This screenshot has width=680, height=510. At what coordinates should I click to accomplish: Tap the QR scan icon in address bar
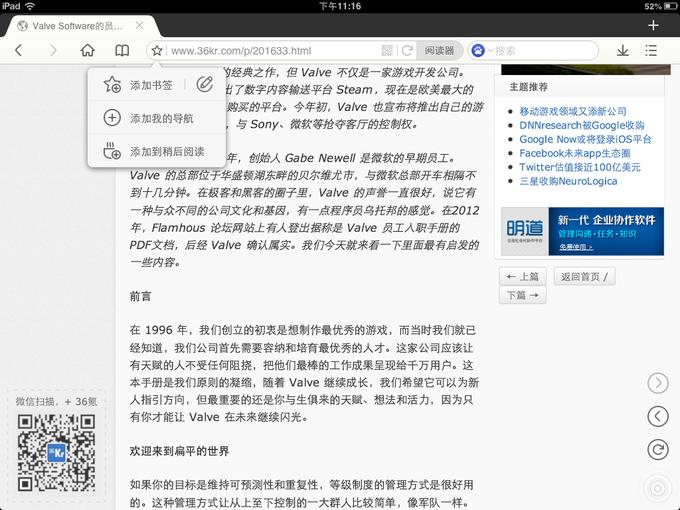coord(387,51)
